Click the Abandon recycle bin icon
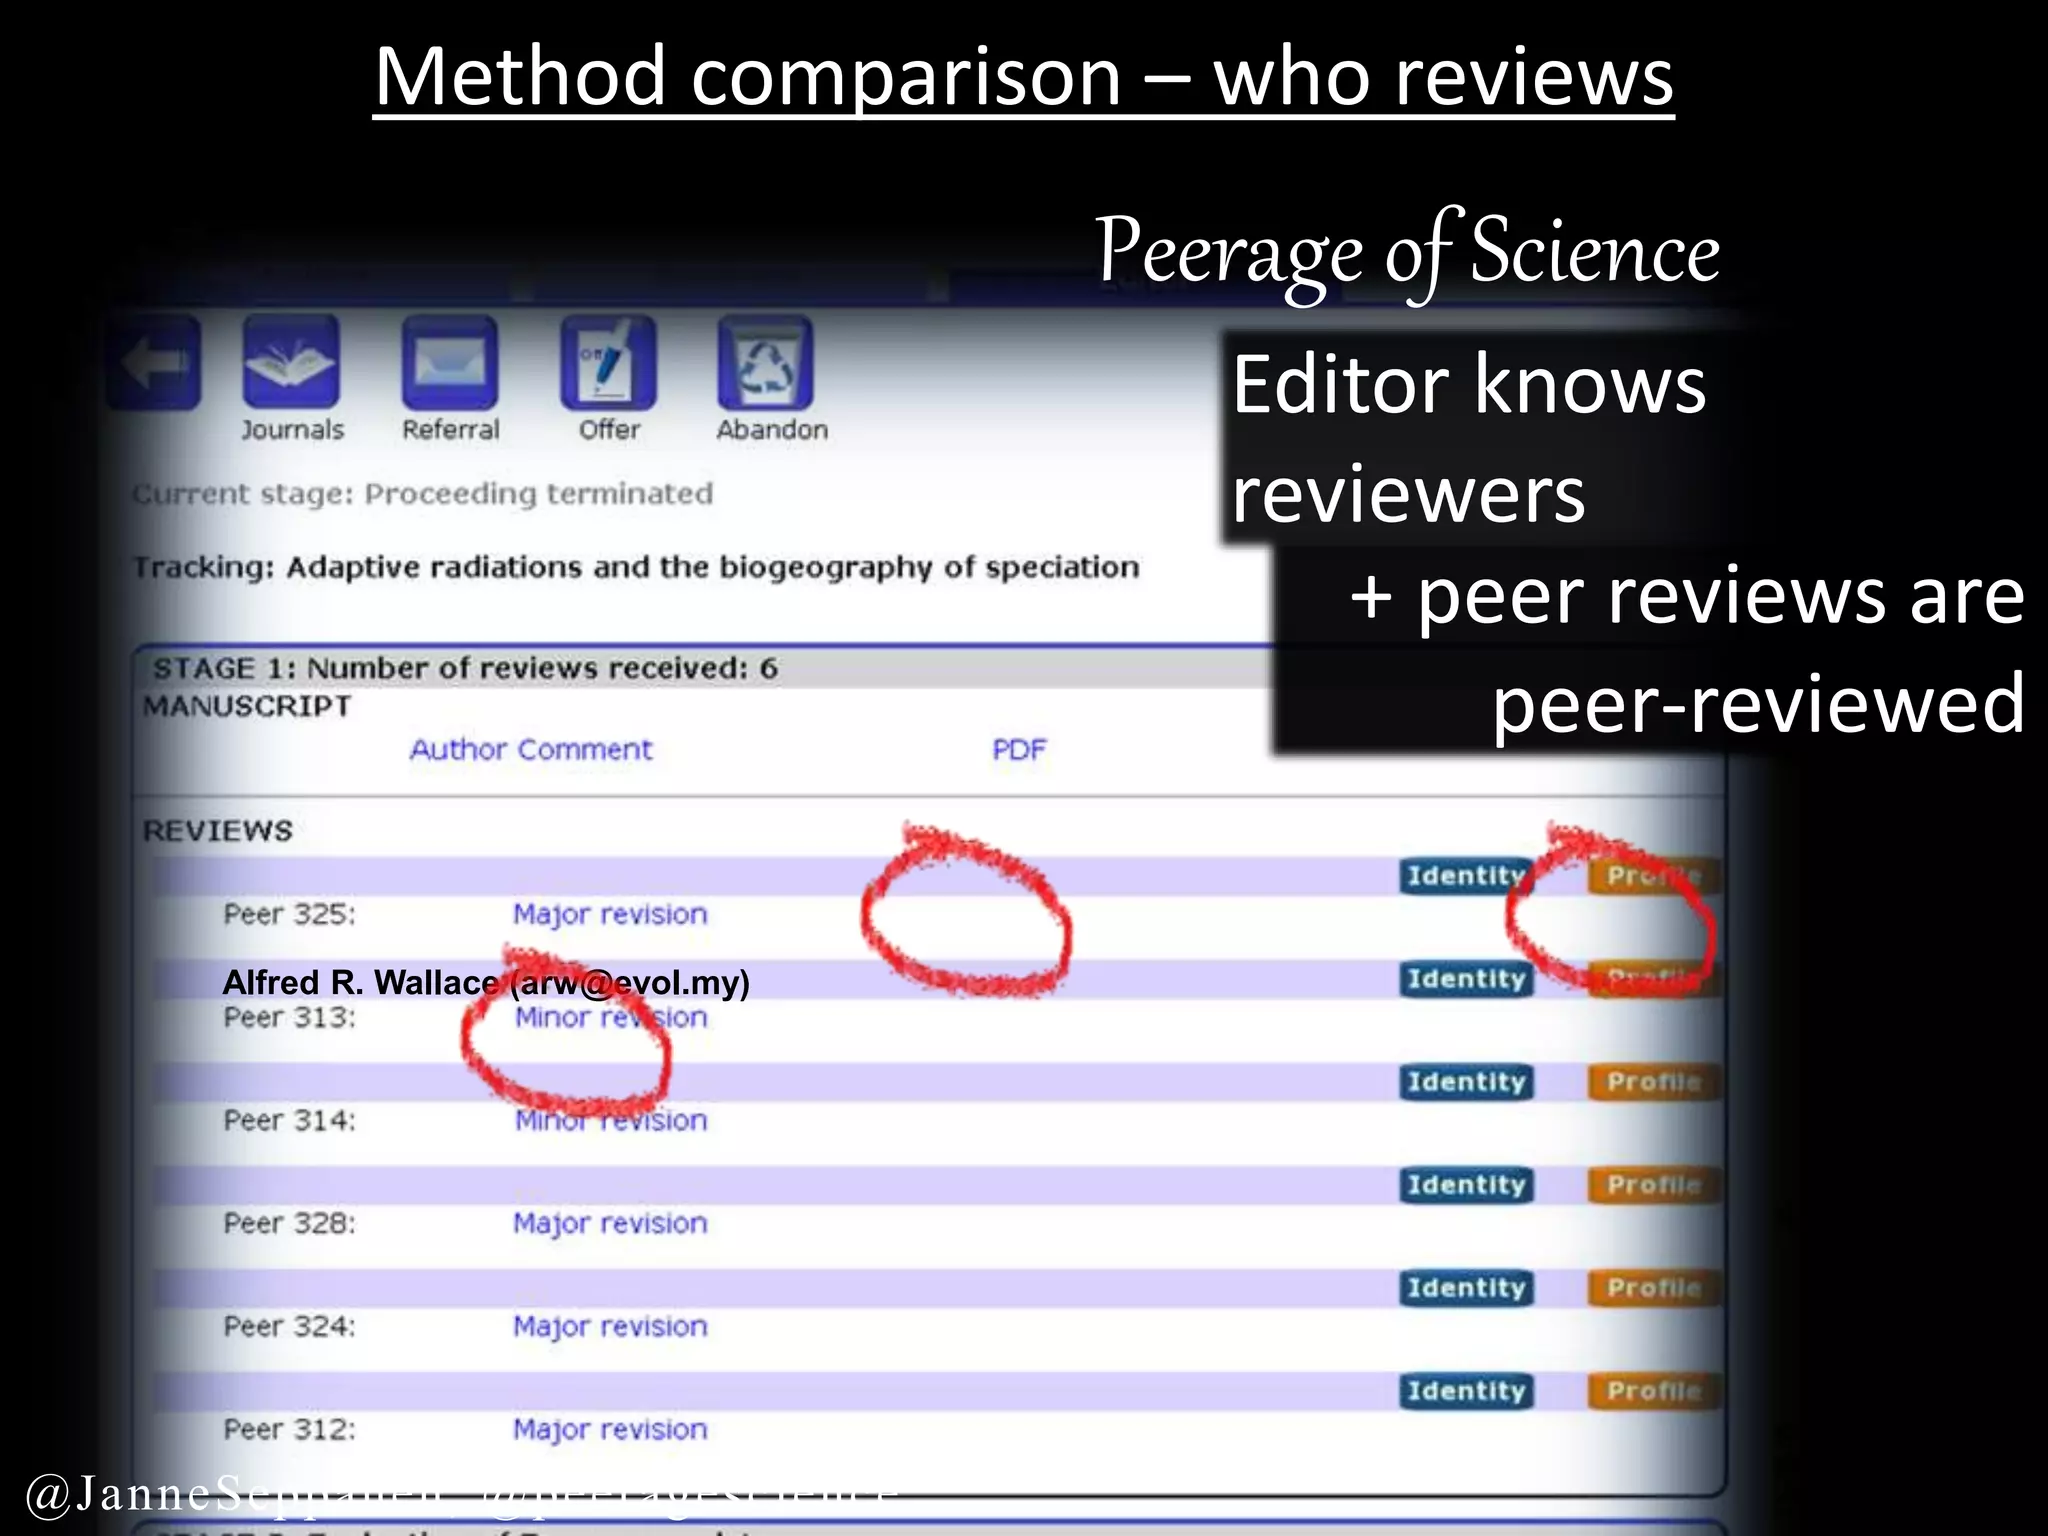This screenshot has width=2048, height=1536. coord(766,362)
